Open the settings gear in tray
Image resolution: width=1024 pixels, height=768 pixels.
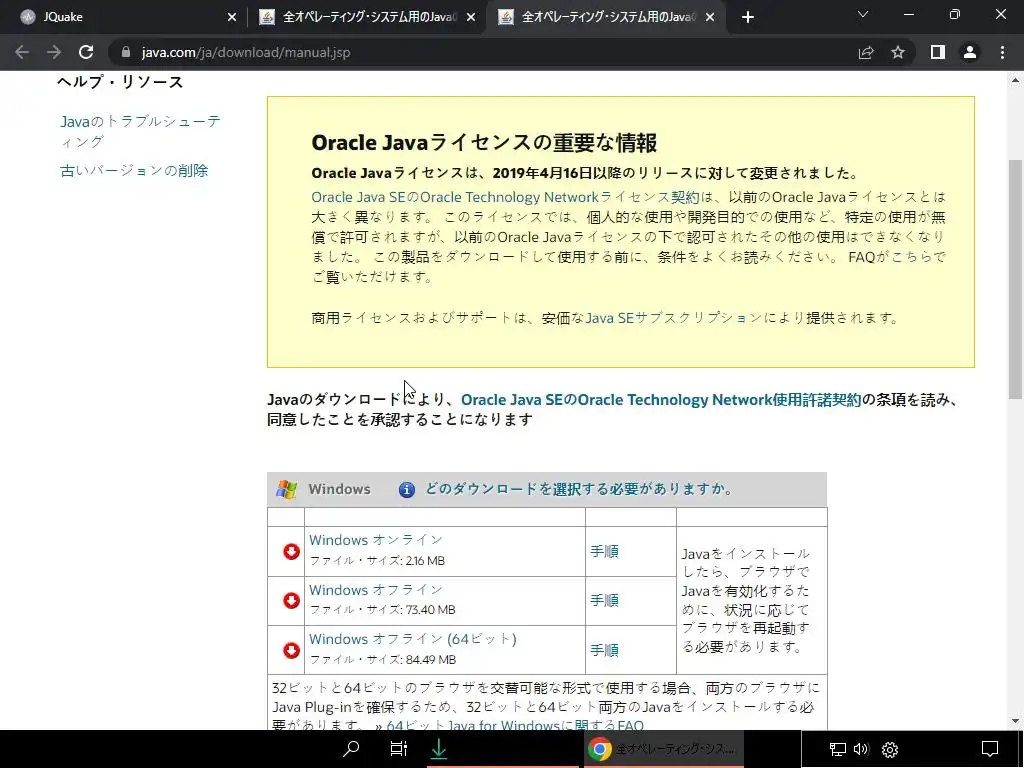(889, 749)
